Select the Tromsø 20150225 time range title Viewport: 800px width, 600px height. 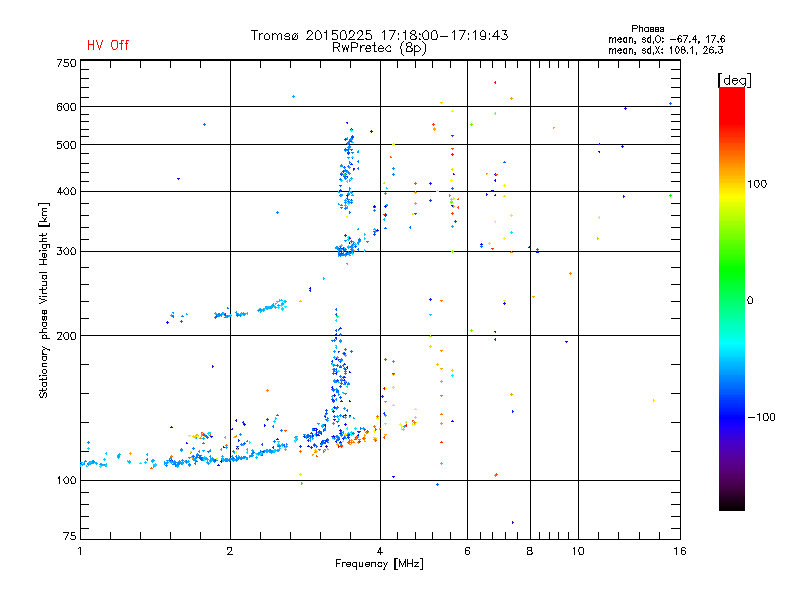tap(379, 35)
